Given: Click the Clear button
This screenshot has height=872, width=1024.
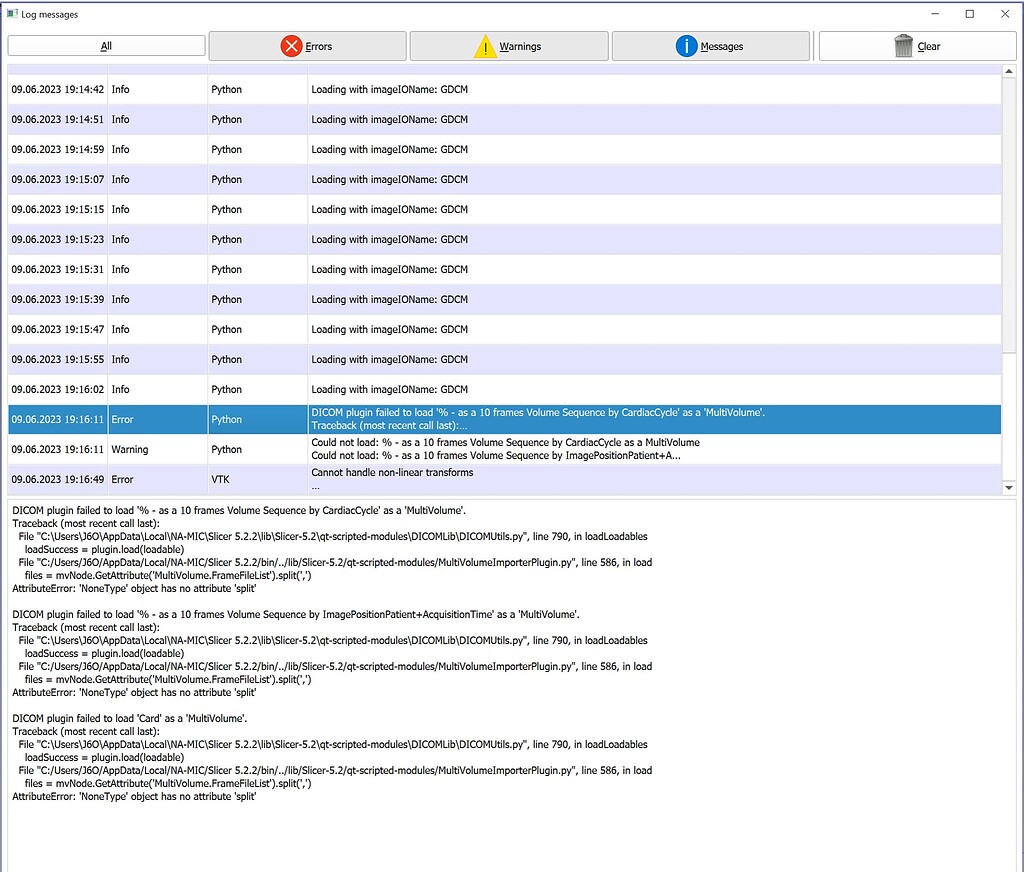Looking at the screenshot, I should (915, 45).
